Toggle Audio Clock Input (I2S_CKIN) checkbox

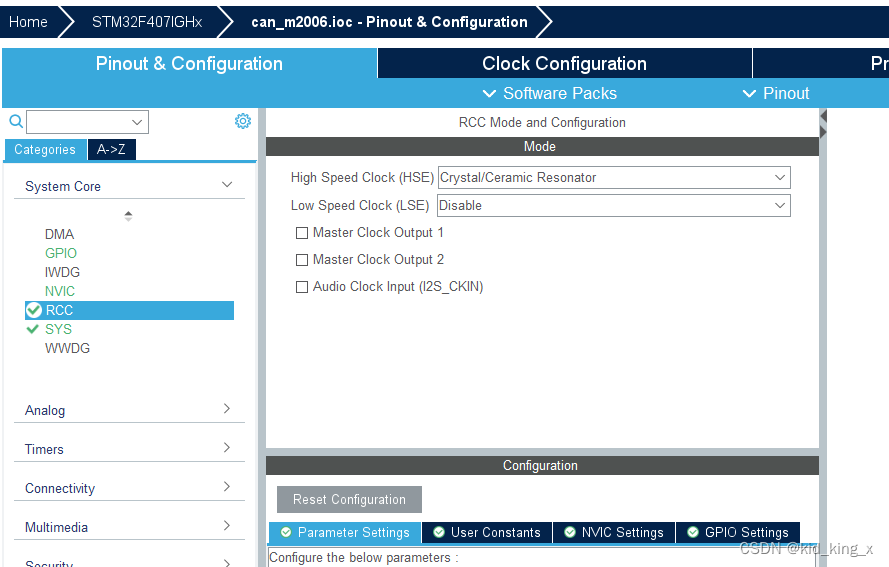coord(302,287)
